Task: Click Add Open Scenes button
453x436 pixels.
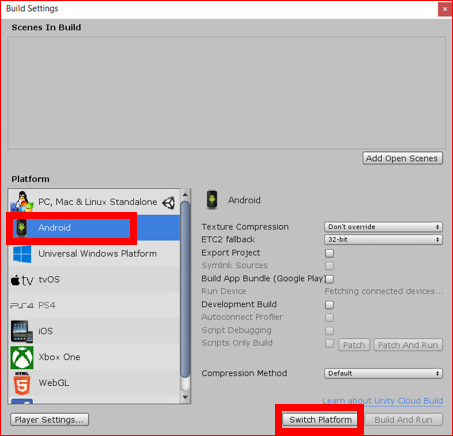Action: [x=403, y=158]
